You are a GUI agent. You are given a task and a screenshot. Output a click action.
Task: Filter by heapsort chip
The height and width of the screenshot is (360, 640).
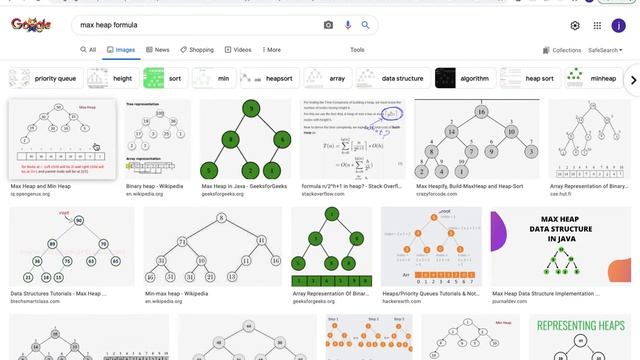[269, 78]
